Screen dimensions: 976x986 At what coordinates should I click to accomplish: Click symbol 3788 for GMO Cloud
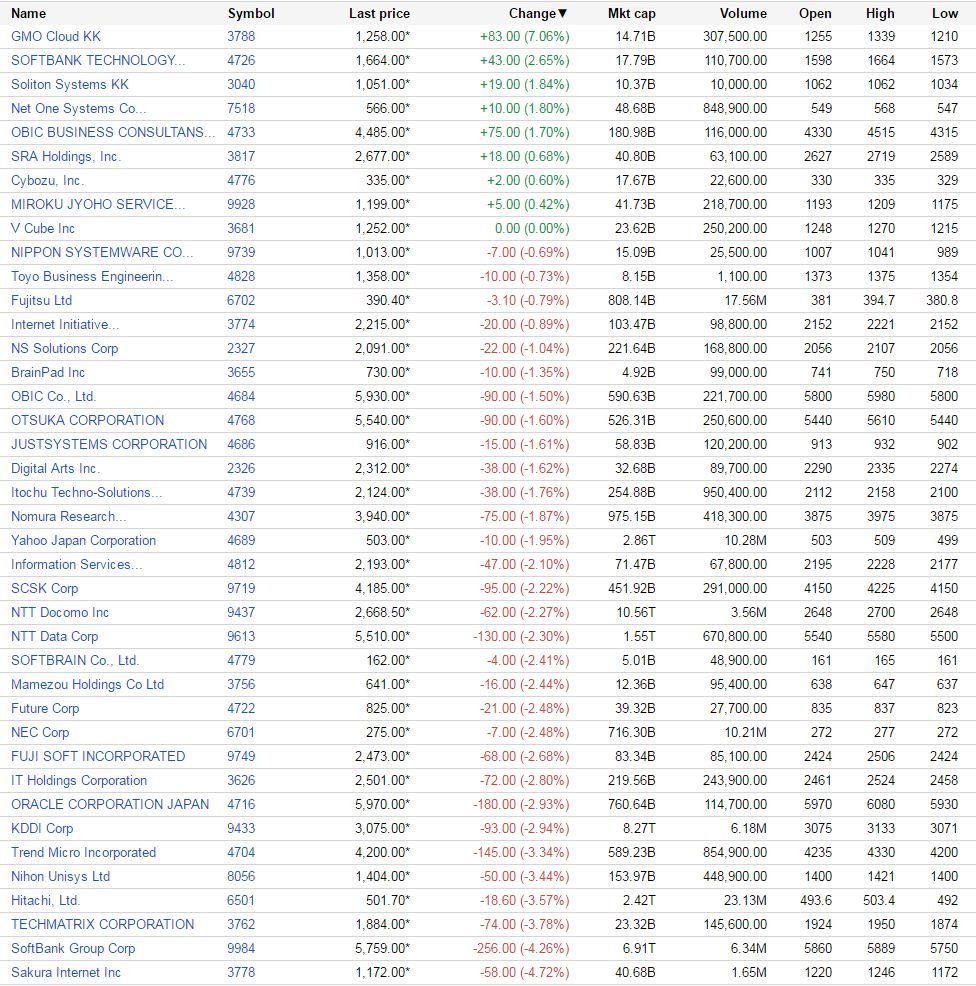(x=241, y=36)
